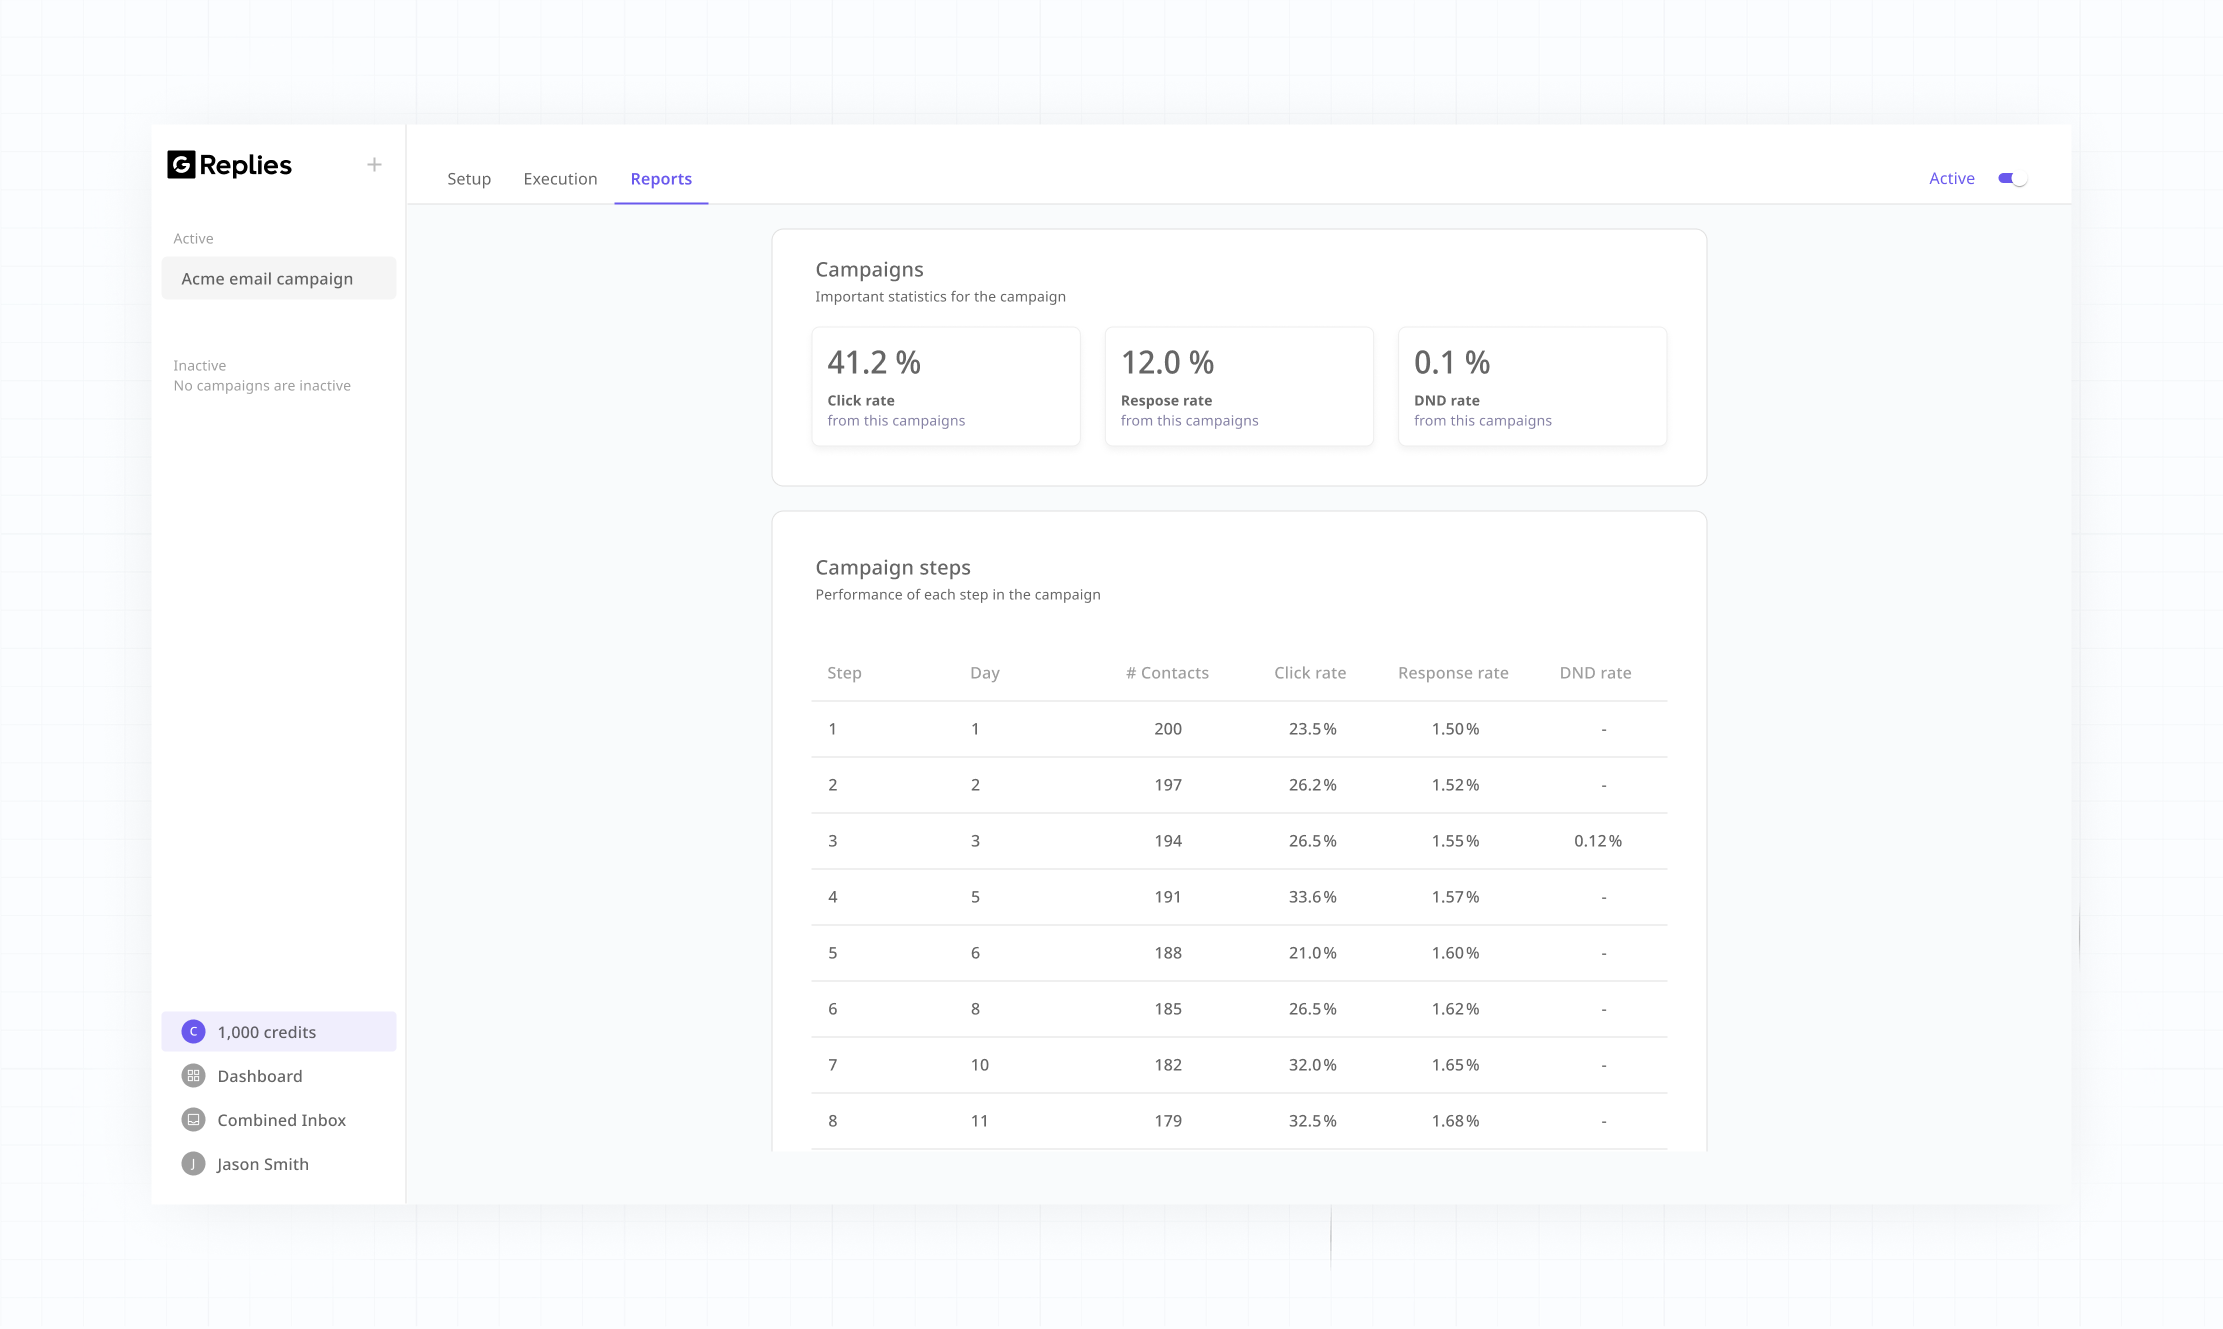Open the 1,000 credits link
The image size is (2223, 1329).
click(x=267, y=1032)
